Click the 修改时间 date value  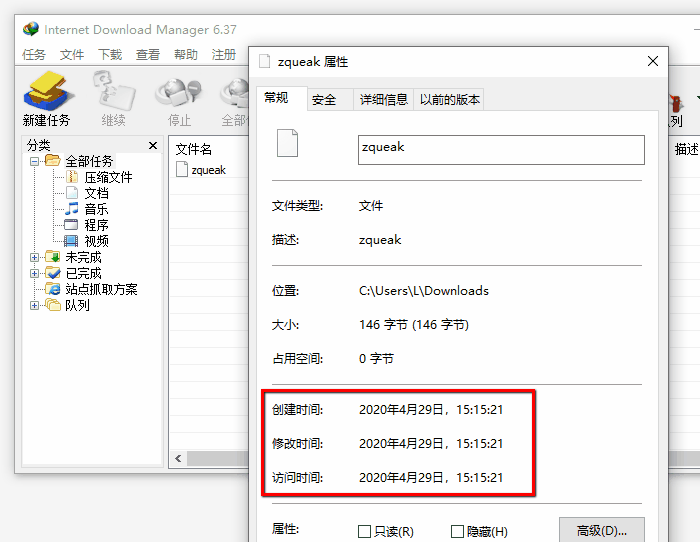(x=431, y=444)
